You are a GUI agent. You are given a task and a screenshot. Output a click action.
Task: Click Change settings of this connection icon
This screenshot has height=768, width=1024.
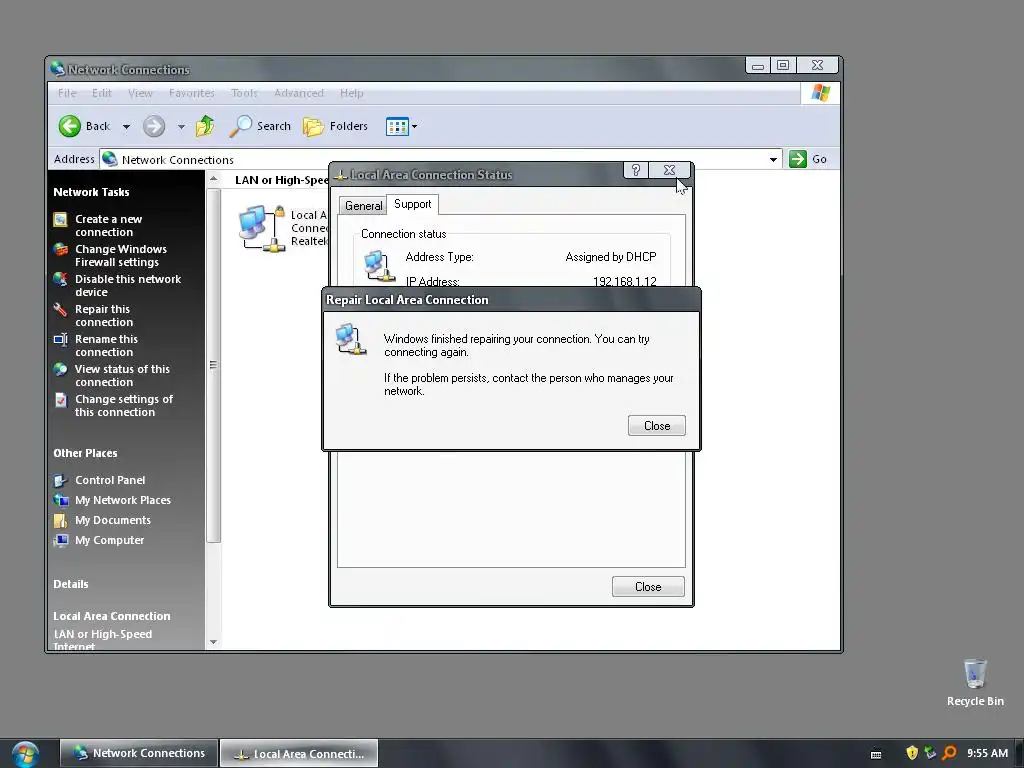[61, 400]
